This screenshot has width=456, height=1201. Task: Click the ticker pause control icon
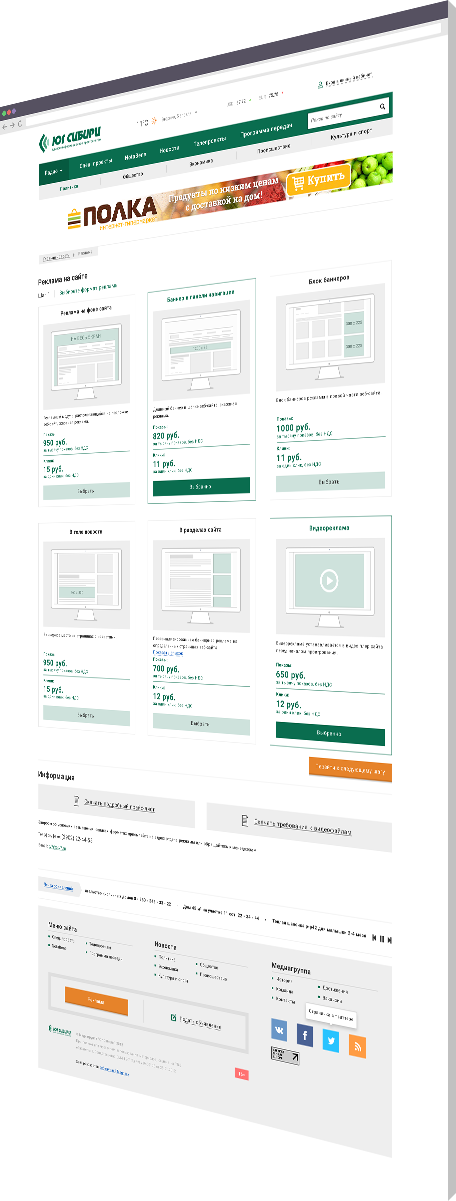point(384,939)
